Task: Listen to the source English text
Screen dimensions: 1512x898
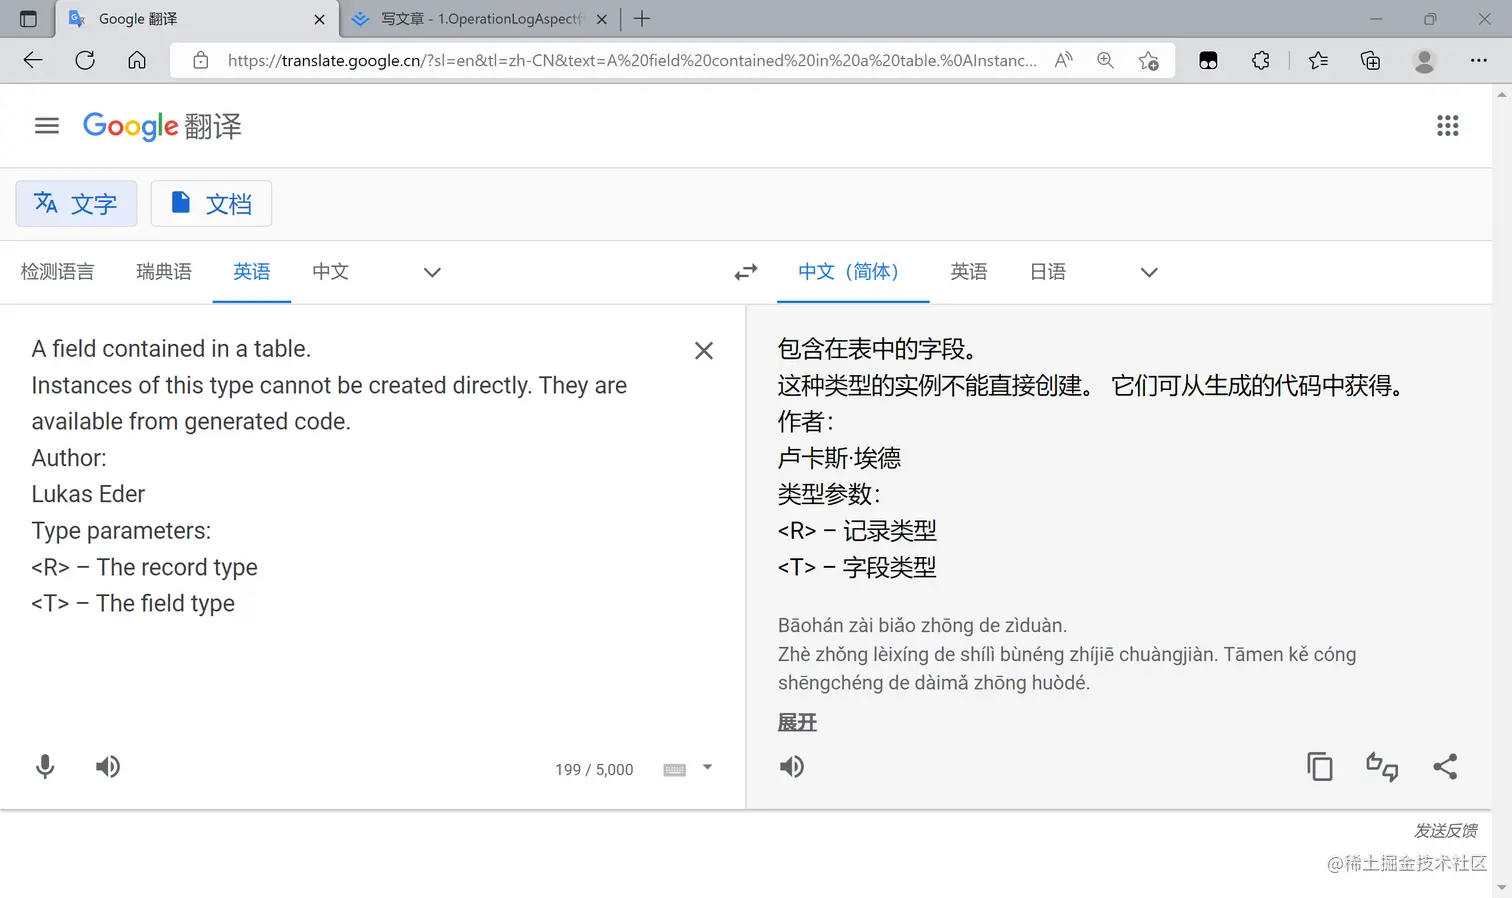Action: click(108, 767)
